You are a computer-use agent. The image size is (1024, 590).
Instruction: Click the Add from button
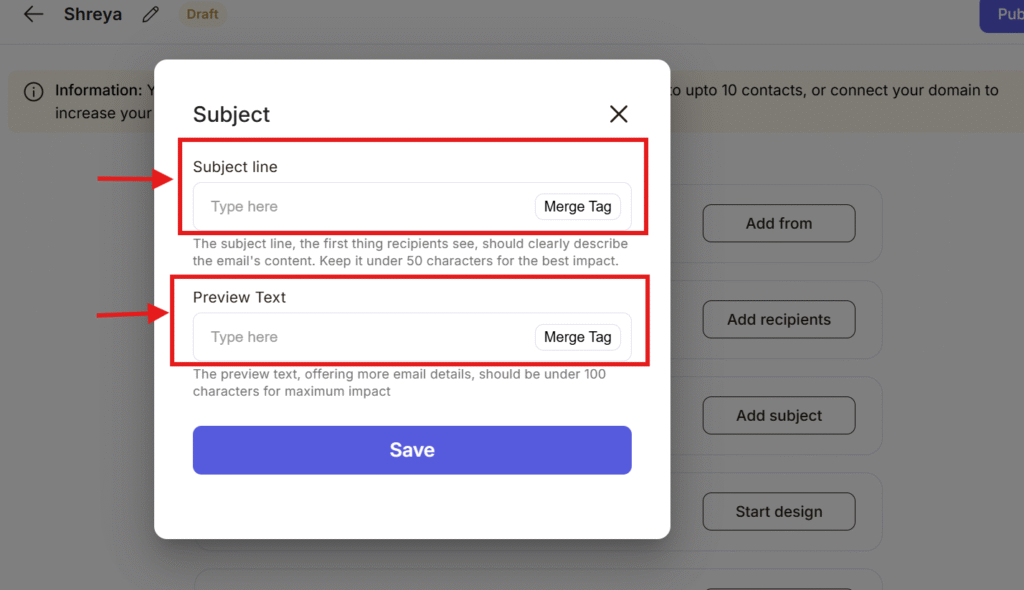778,224
